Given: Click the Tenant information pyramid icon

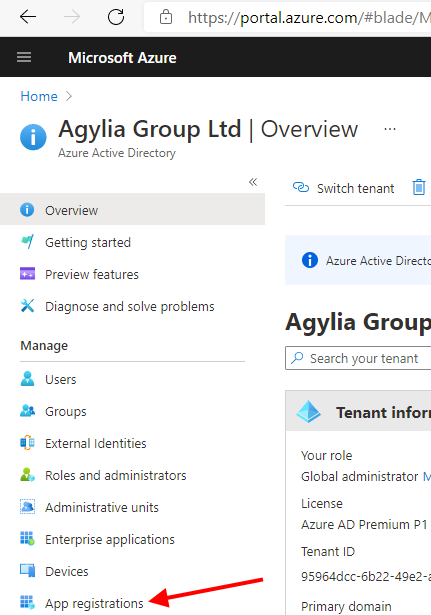Looking at the screenshot, I should (309, 411).
